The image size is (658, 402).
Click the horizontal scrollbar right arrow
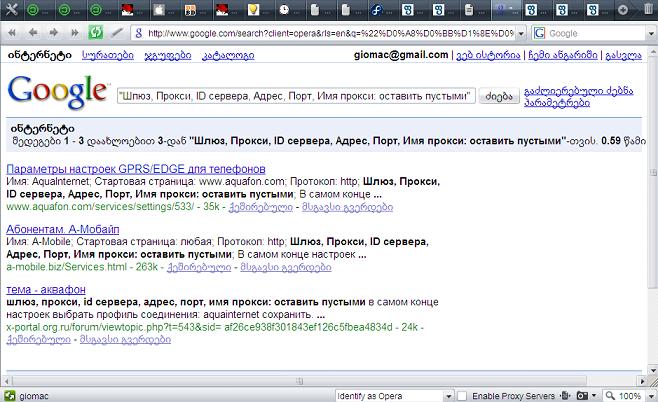coord(642,381)
